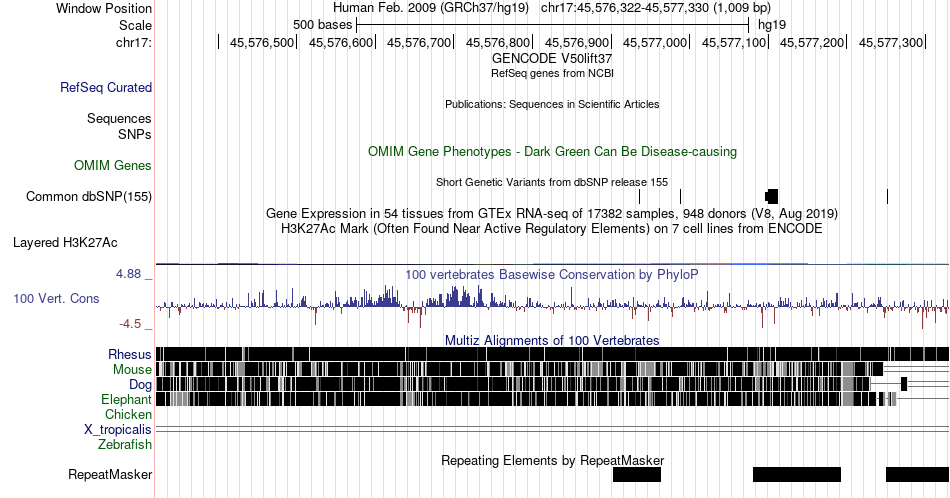Click chr17:45,576,322-45,577,330 position text
The width and height of the screenshot is (950, 498).
click(x=656, y=8)
